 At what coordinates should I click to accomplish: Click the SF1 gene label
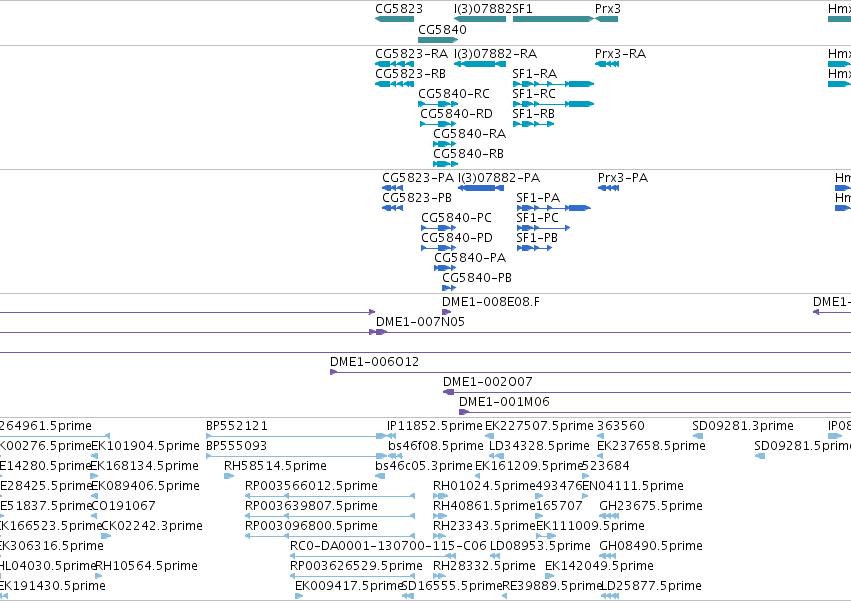pos(523,9)
